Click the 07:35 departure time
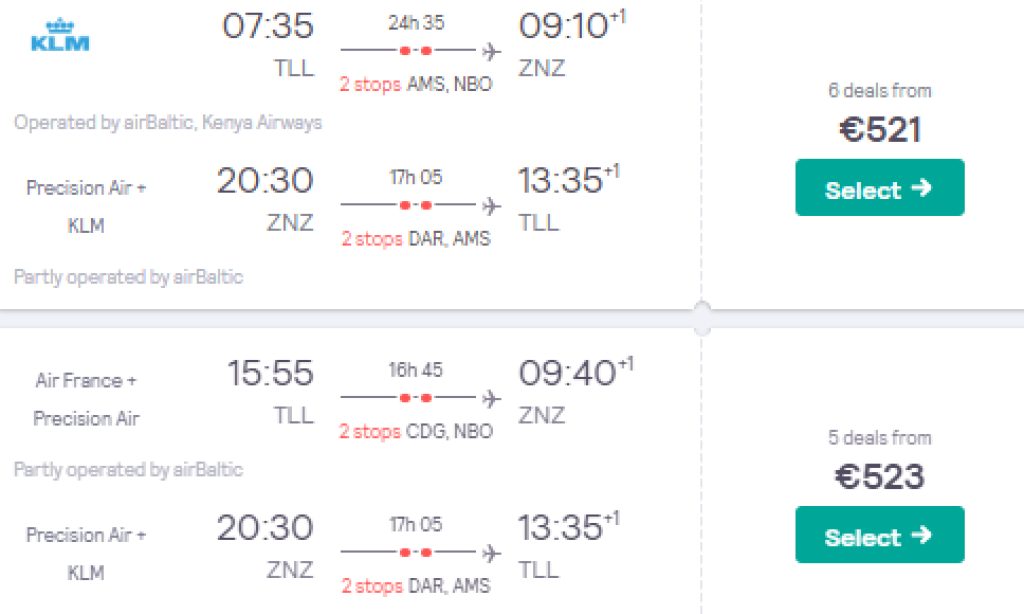 point(267,26)
